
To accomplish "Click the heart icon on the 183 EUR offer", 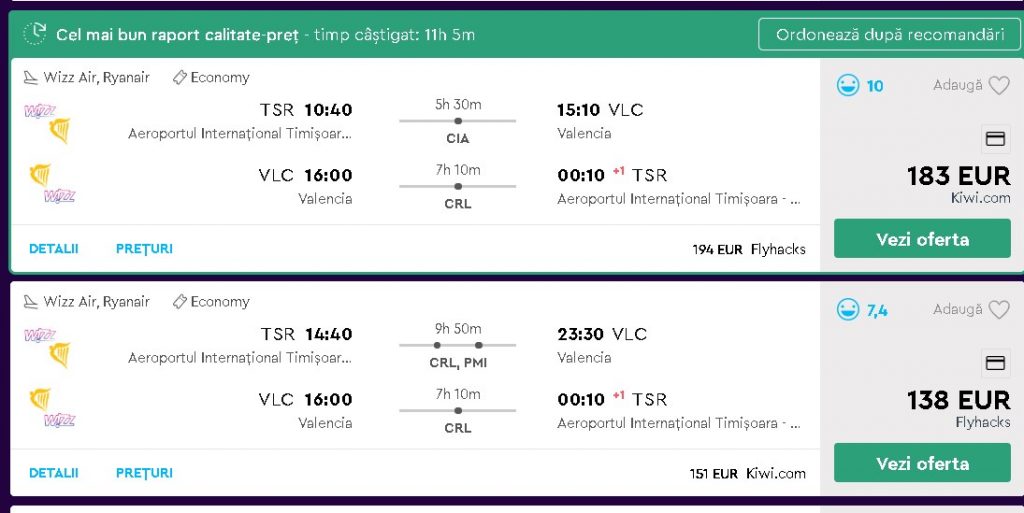I will 999,86.
